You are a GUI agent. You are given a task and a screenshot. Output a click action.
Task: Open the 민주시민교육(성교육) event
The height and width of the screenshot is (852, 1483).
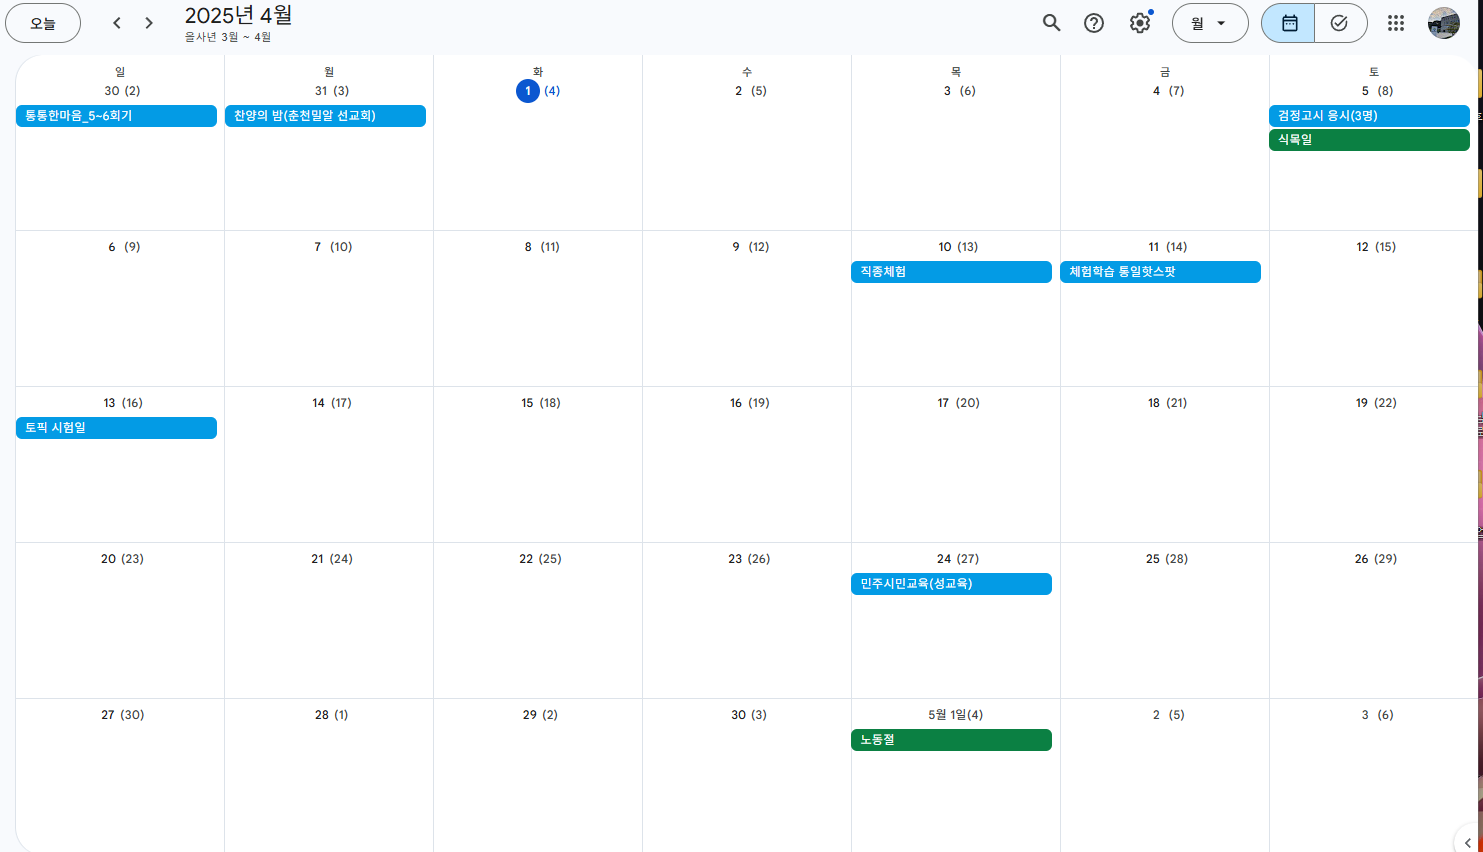(951, 584)
